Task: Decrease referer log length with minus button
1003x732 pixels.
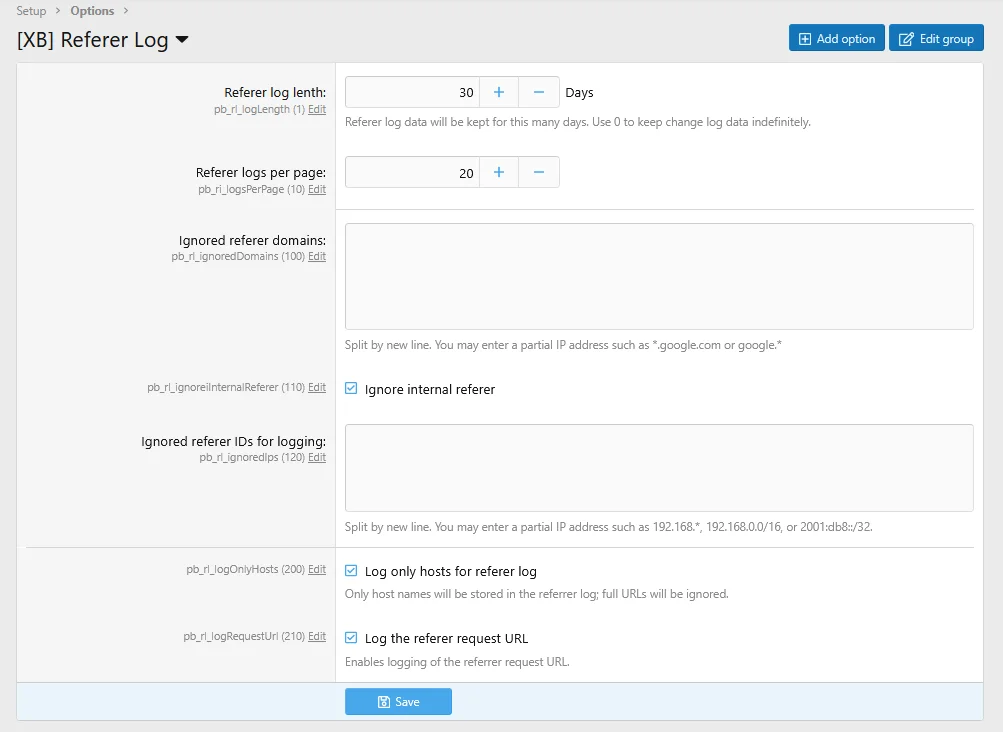Action: click(539, 92)
